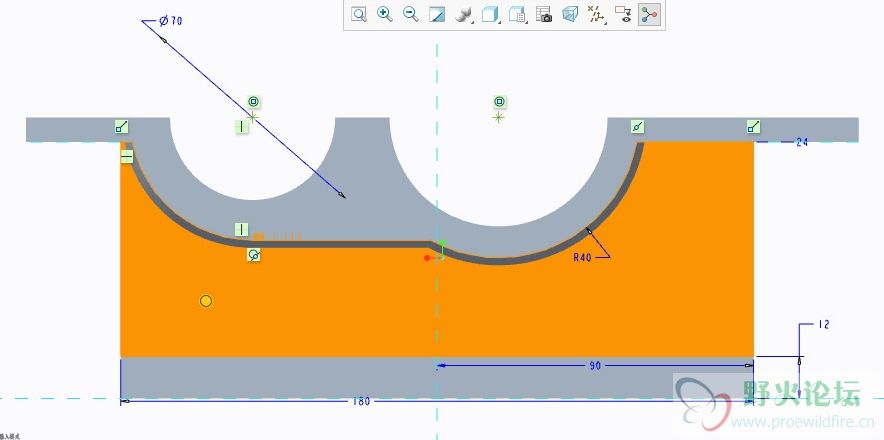The image size is (884, 440).
Task: Toggle the Annotation Display eye icon
Action: coord(623,15)
